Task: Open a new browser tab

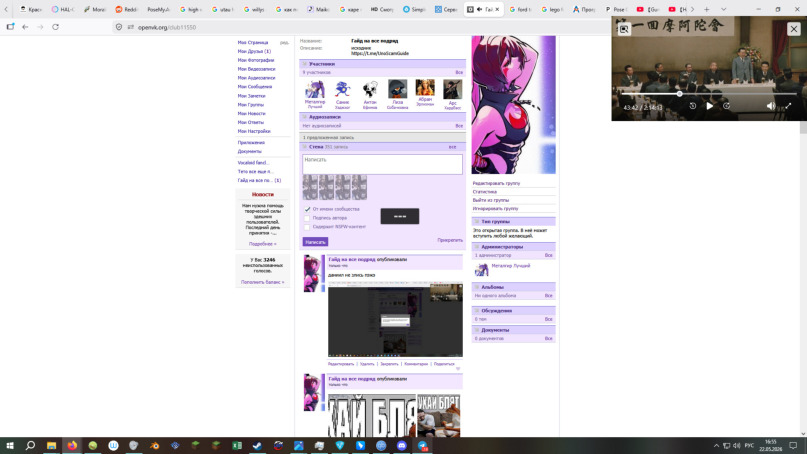Action: point(707,9)
